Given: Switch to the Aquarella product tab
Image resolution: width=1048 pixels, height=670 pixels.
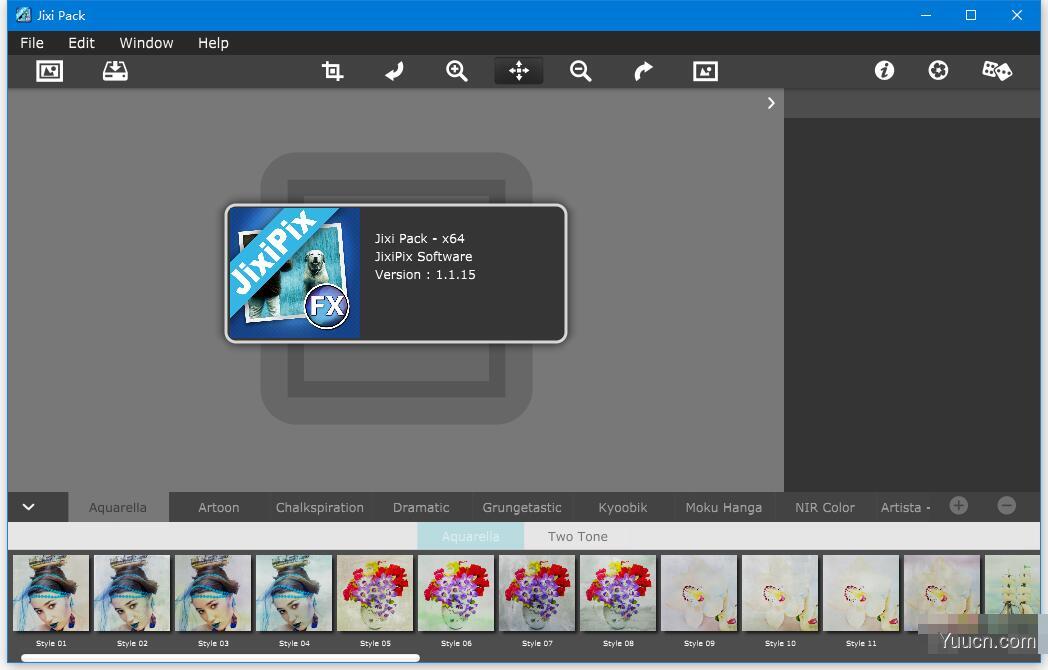Looking at the screenshot, I should [x=118, y=508].
